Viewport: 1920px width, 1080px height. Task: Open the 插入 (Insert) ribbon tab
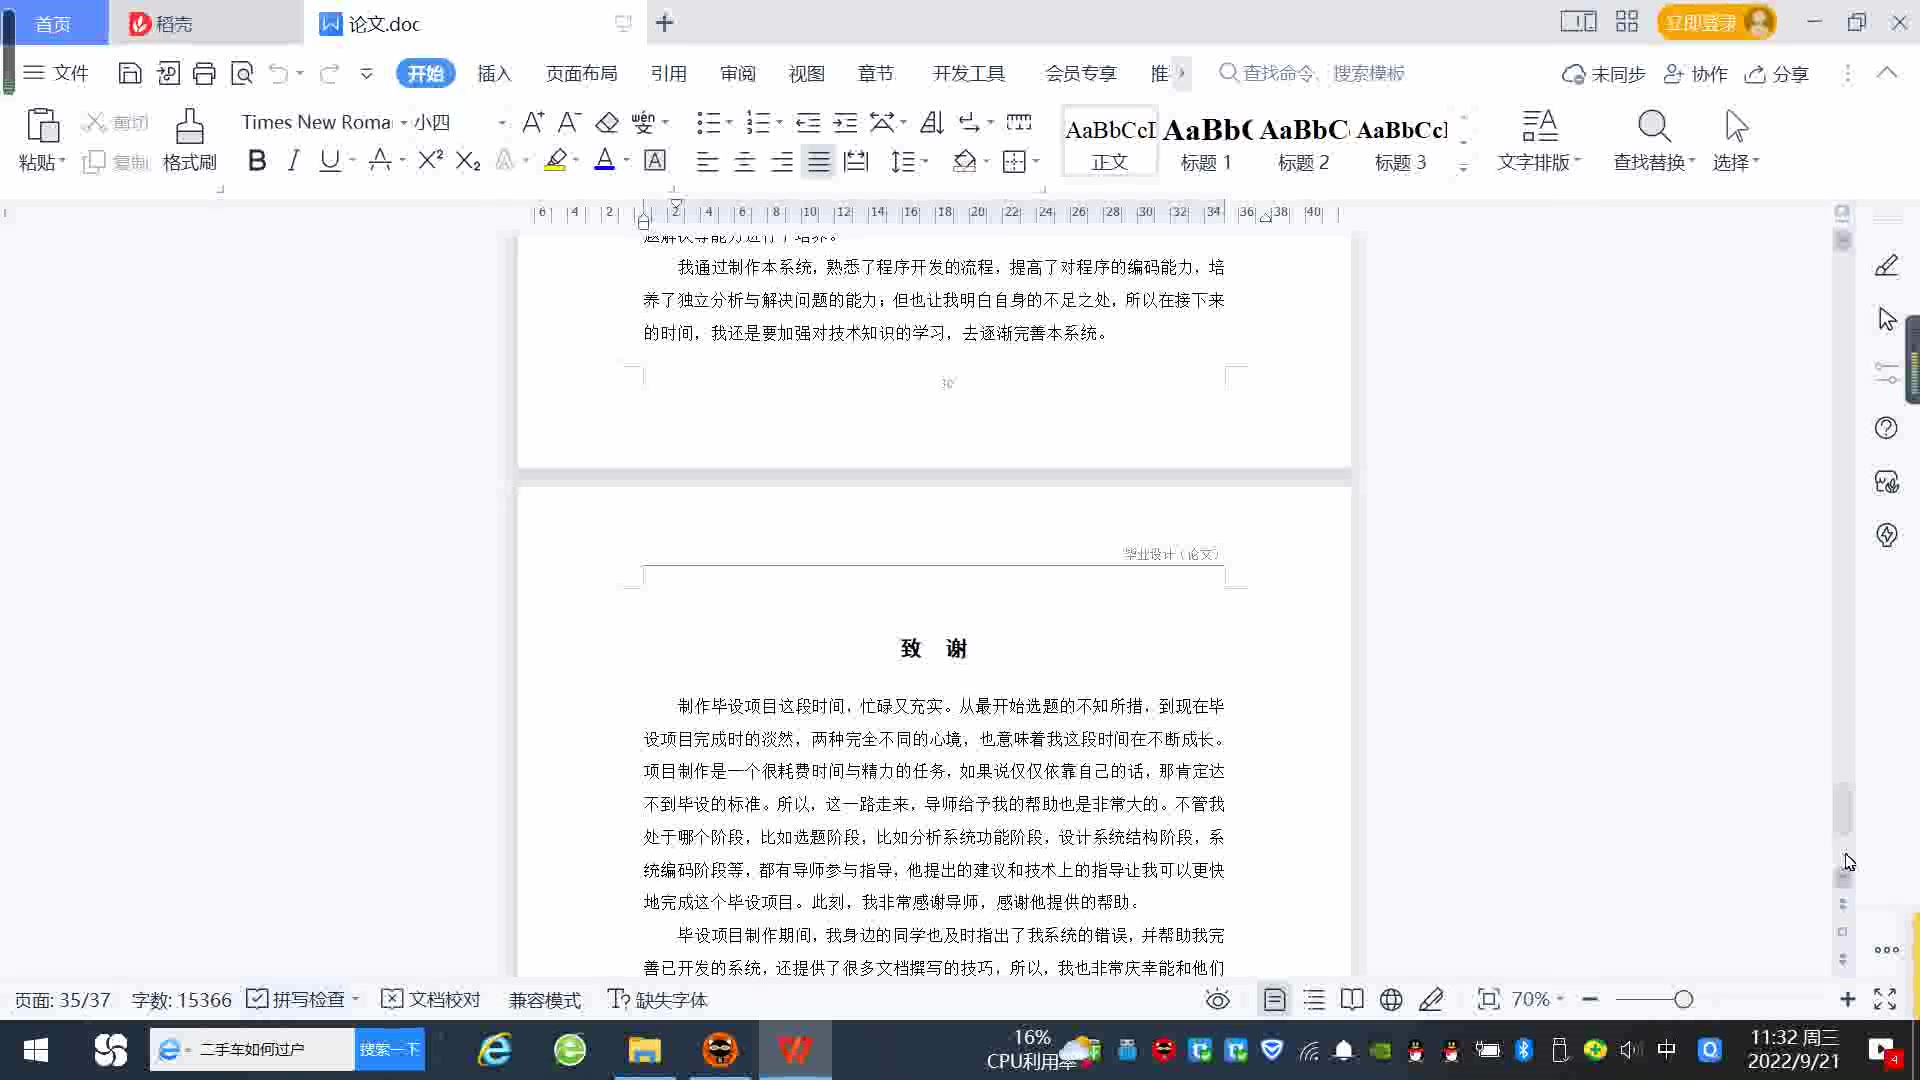(494, 73)
